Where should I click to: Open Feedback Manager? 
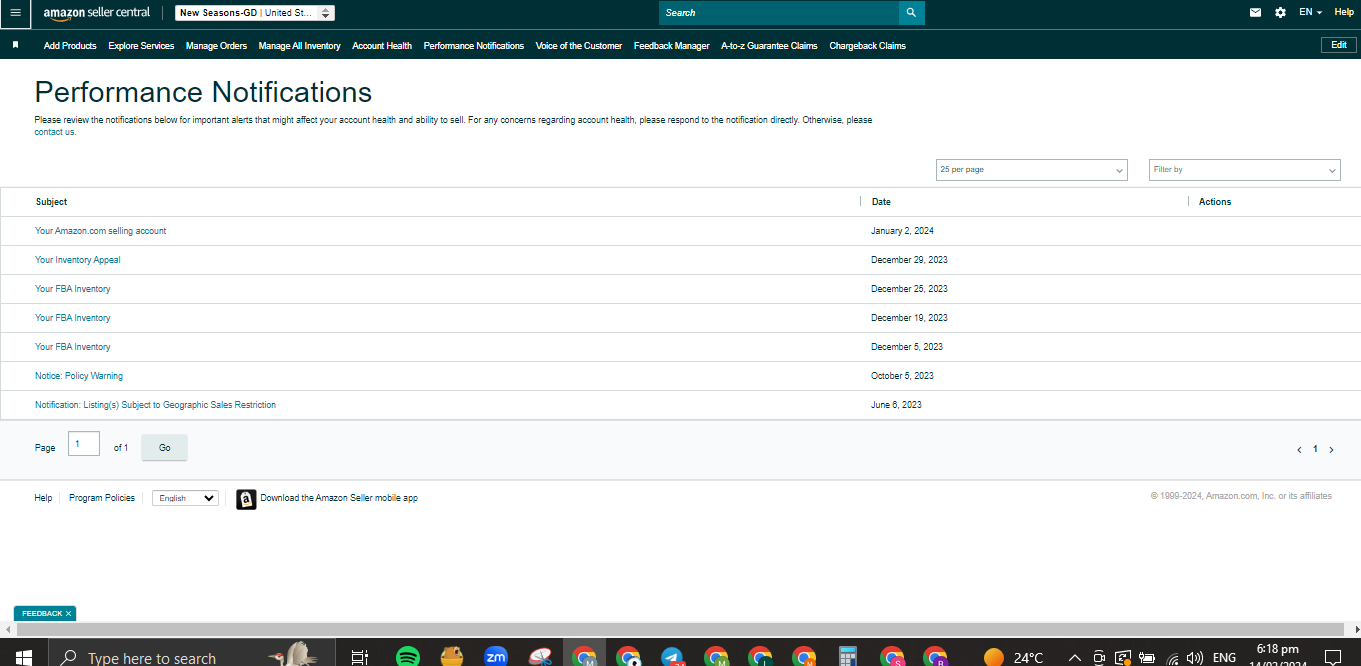pyautogui.click(x=671, y=46)
